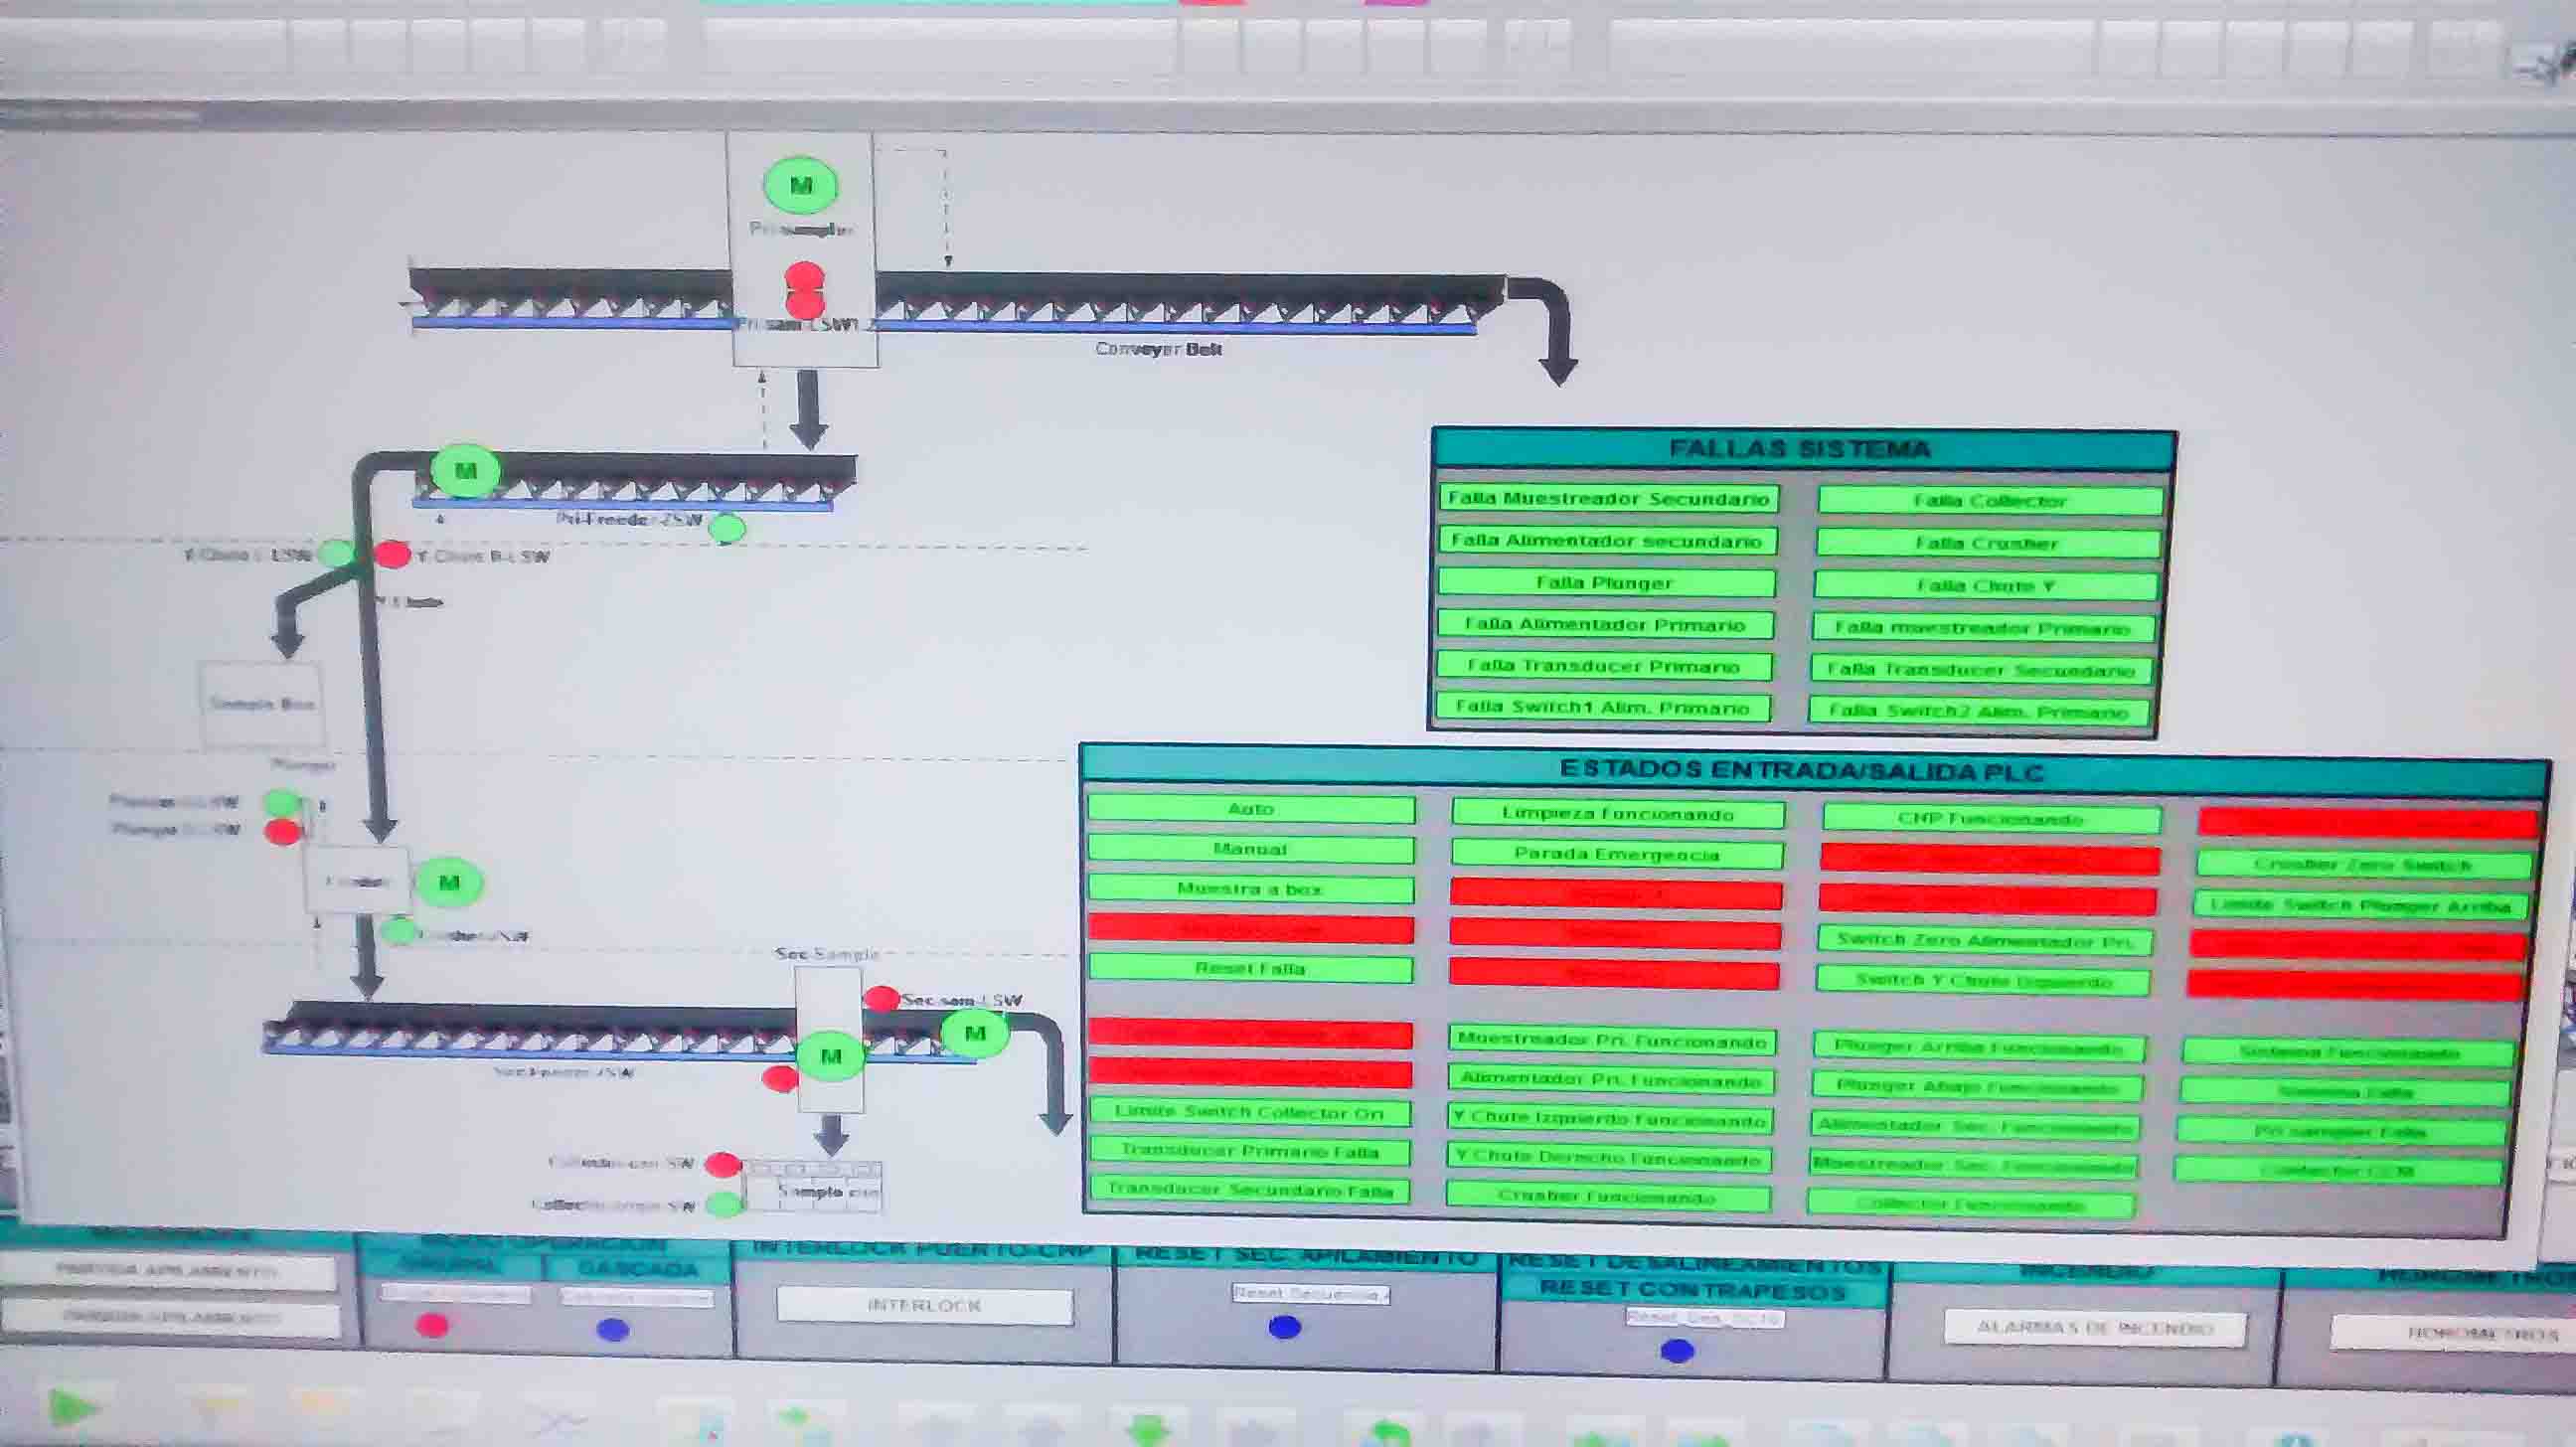Viewport: 2576px width, 1447px height.
Task: Click the red Y Chute R-LSW indicator
Action: [x=392, y=554]
